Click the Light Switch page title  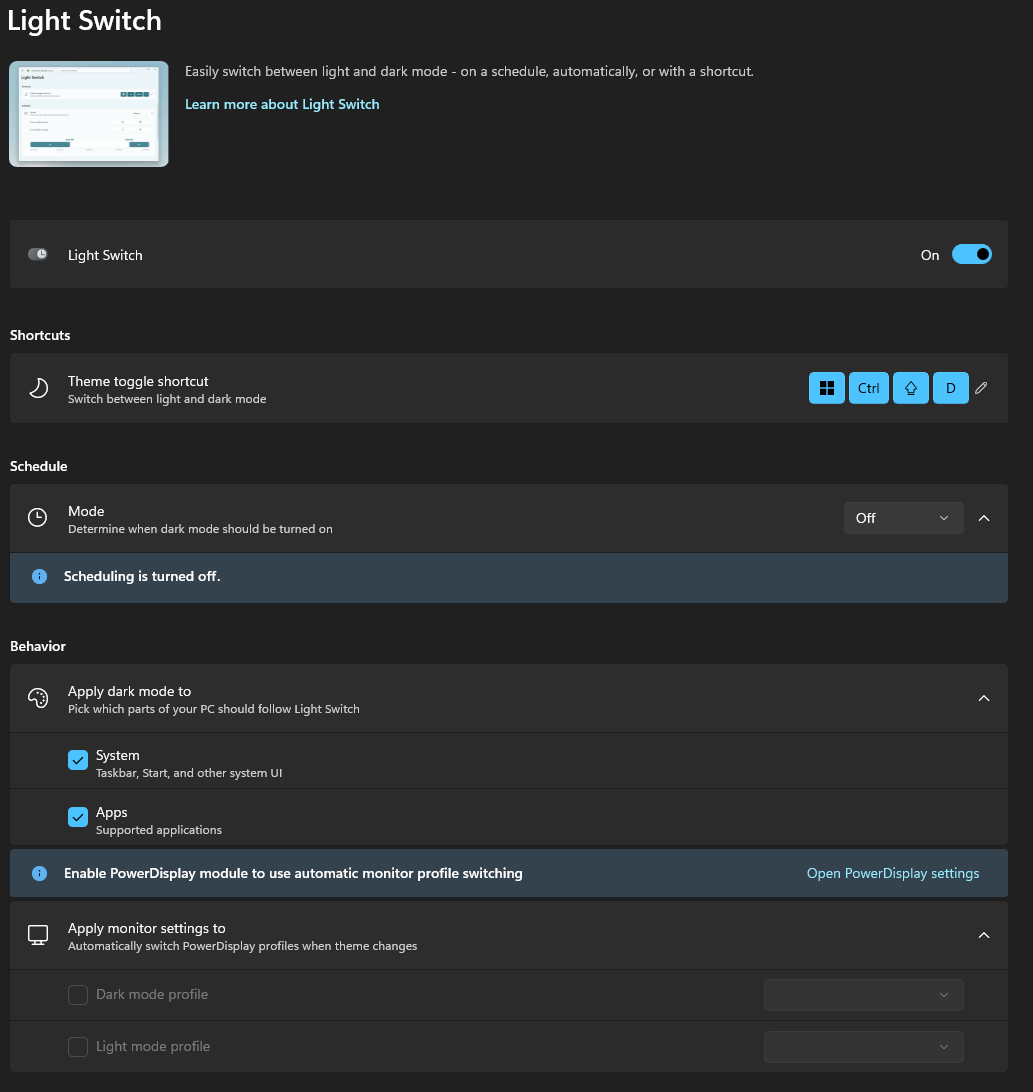[84, 21]
